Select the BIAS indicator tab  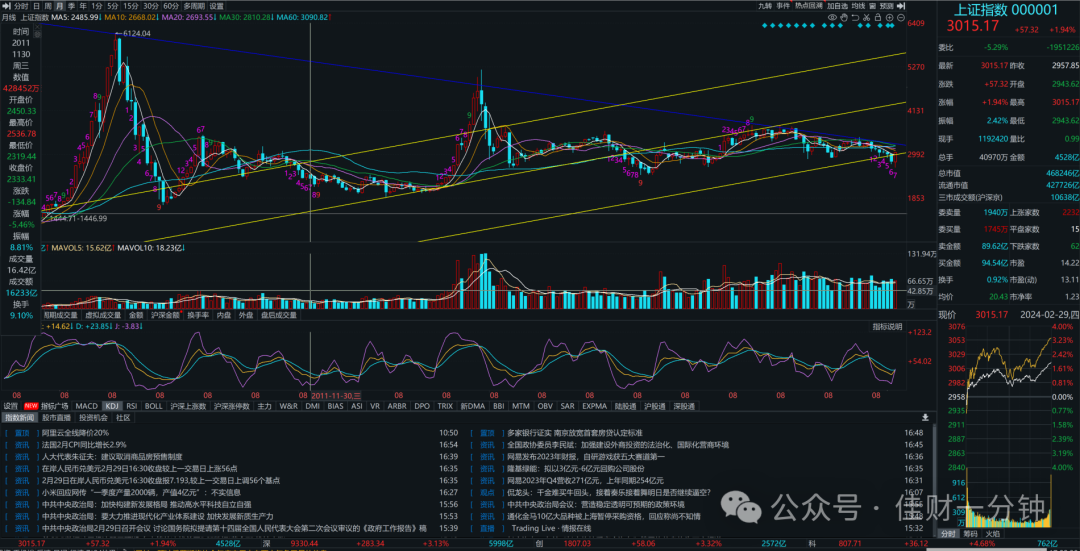[335, 406]
